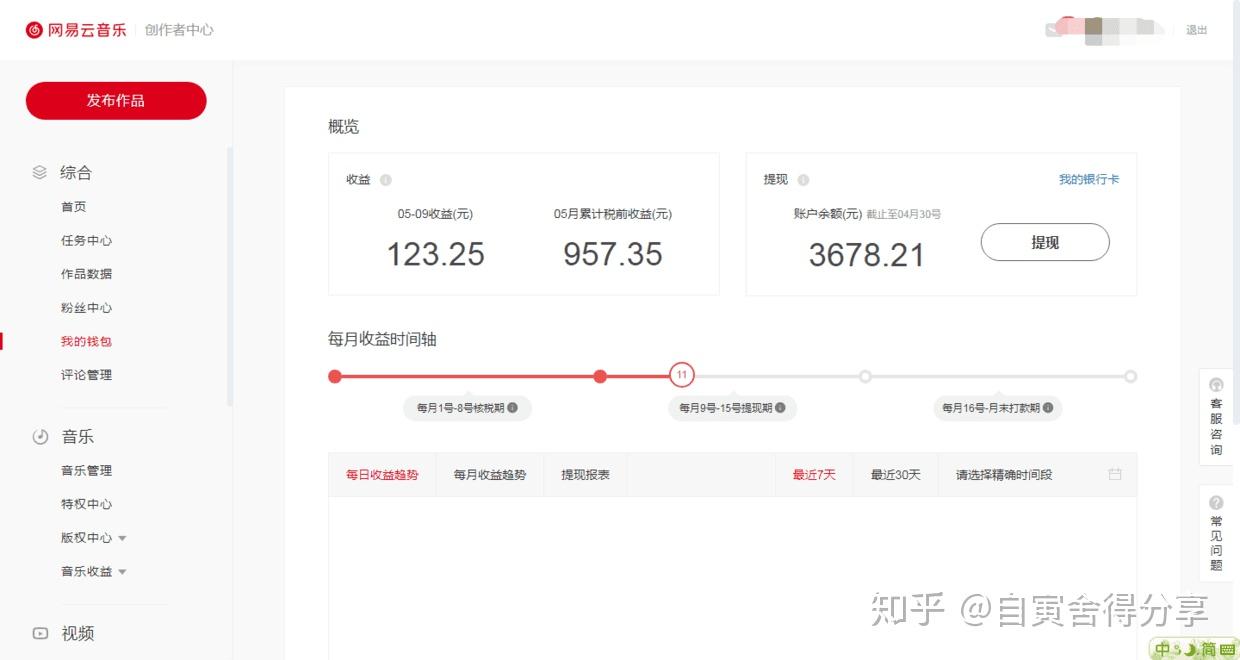
Task: Open 粉丝中心 in the sidebar
Action: click(86, 308)
